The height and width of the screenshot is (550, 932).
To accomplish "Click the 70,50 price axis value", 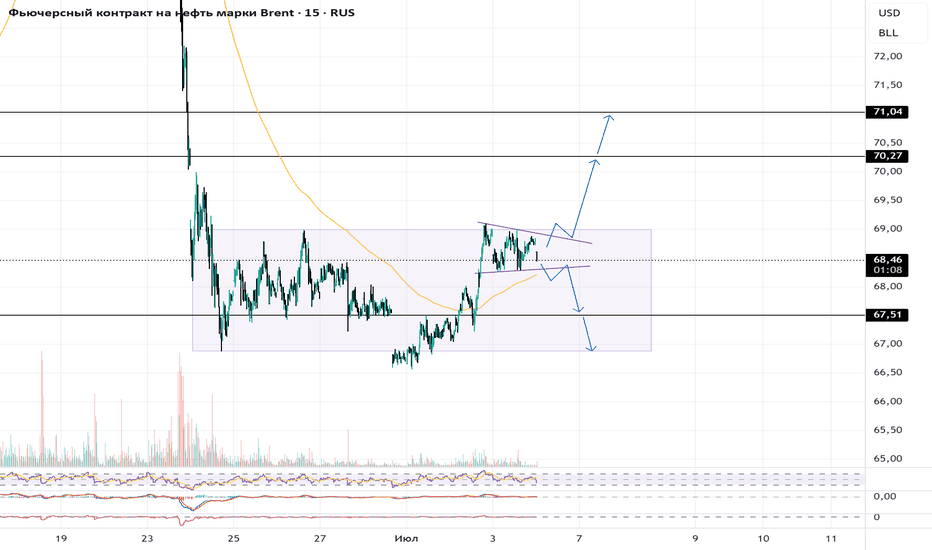I will (887, 142).
